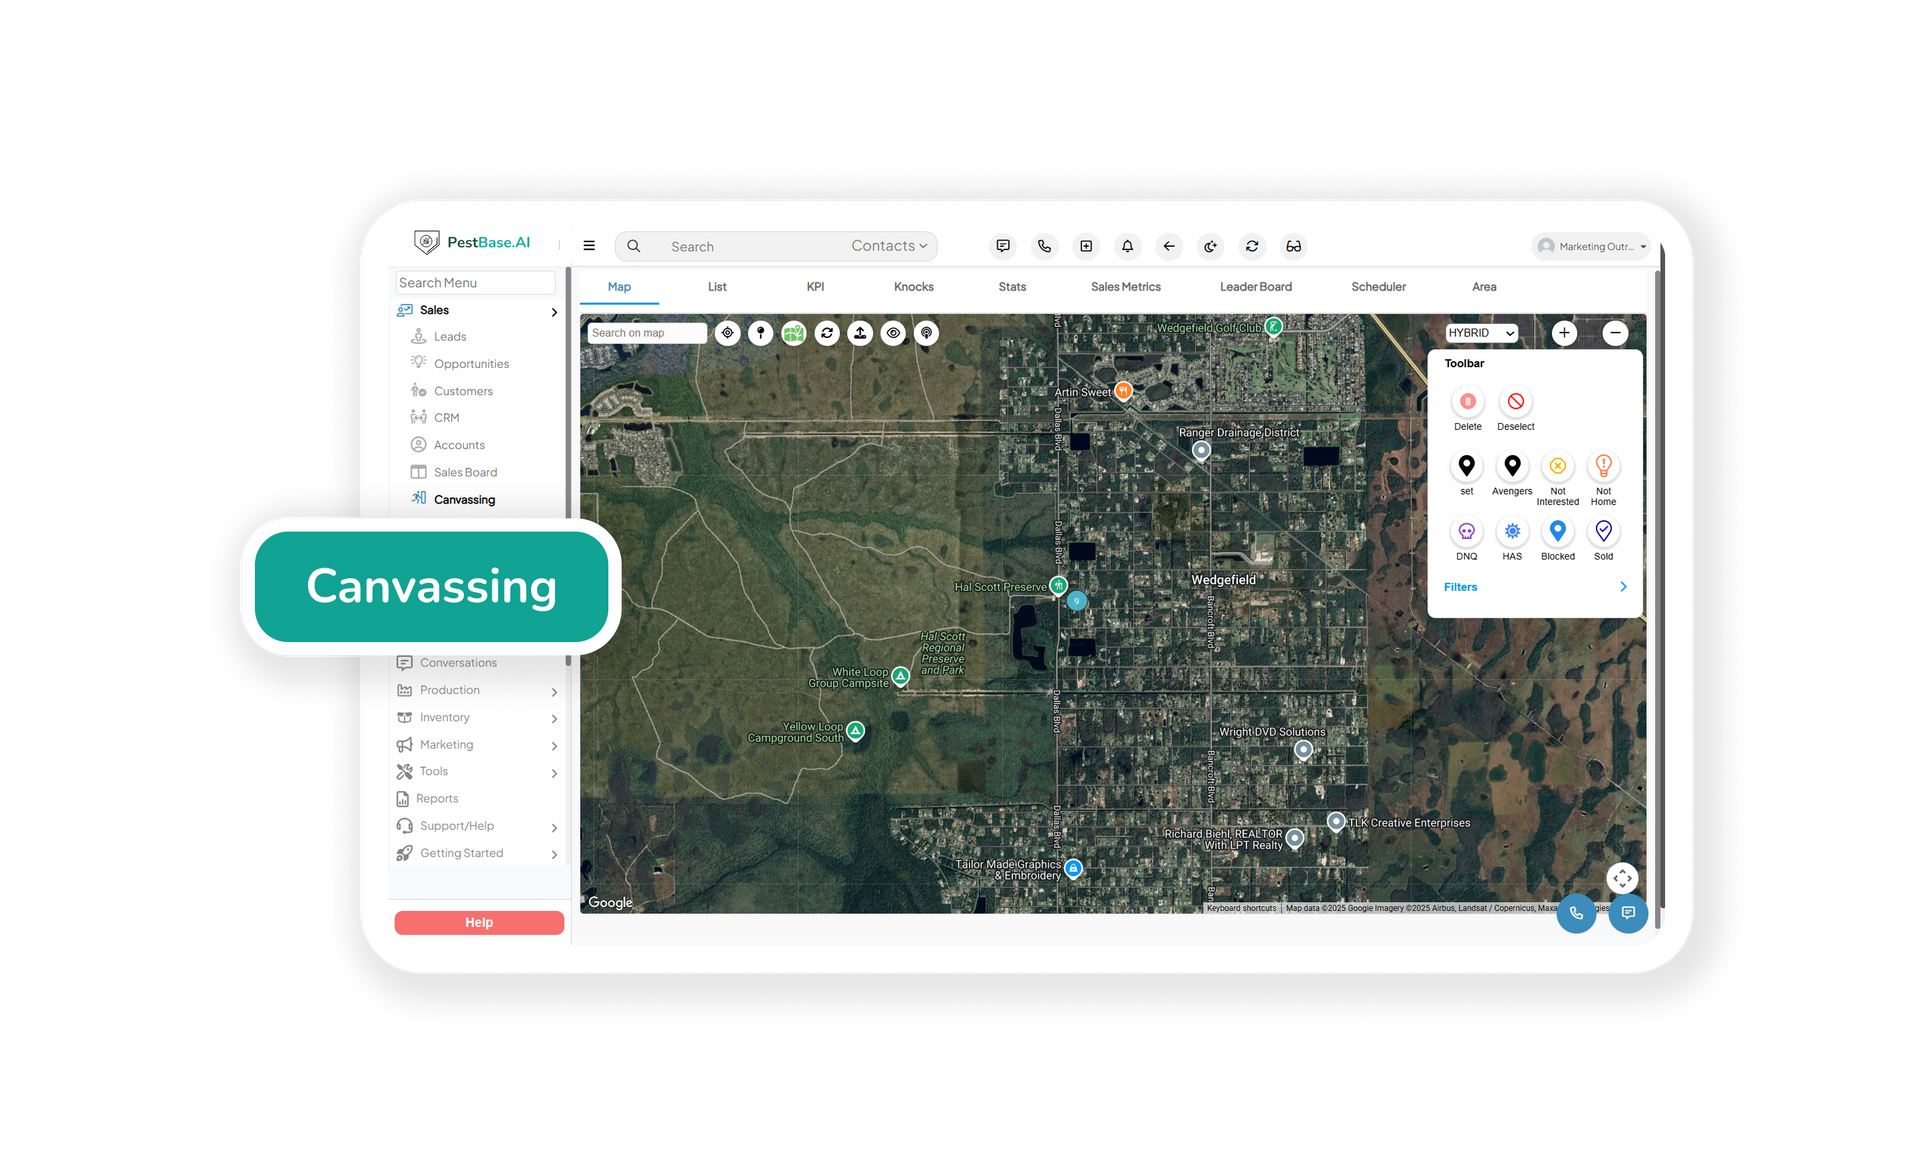Image resolution: width=1920 pixels, height=1173 pixels.
Task: Click the glasses icon in header
Action: point(1293,246)
